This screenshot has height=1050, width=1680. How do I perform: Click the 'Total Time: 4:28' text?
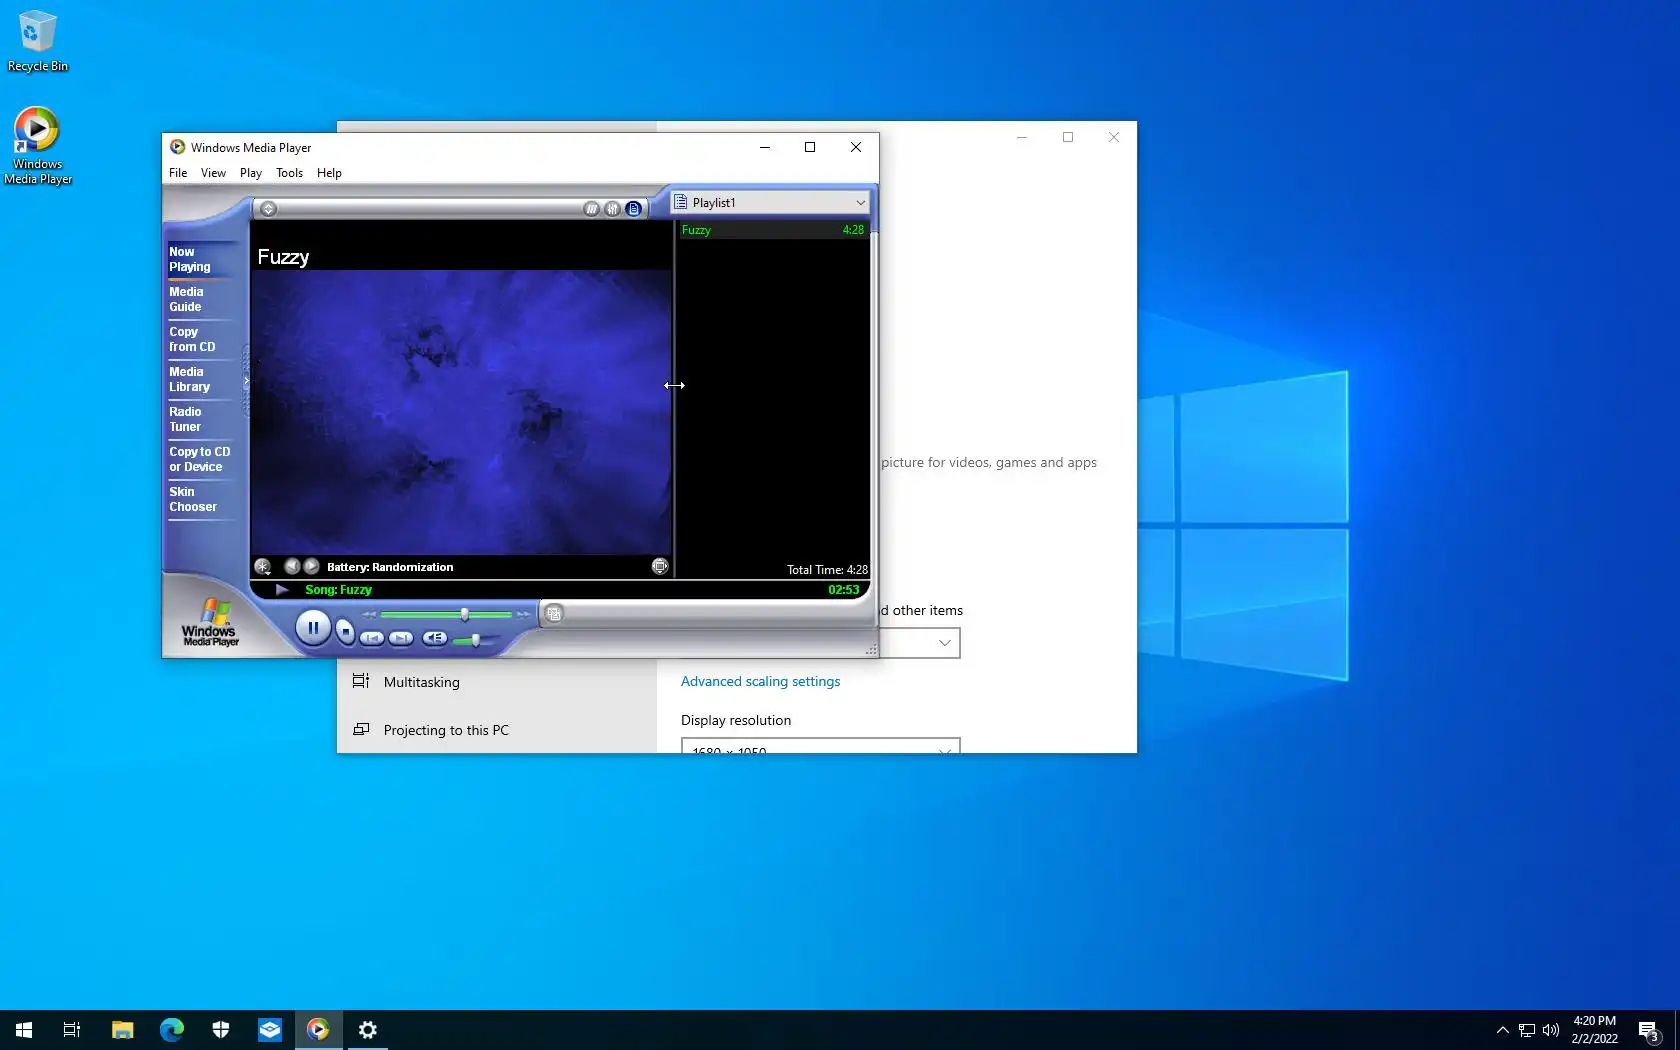pos(827,570)
